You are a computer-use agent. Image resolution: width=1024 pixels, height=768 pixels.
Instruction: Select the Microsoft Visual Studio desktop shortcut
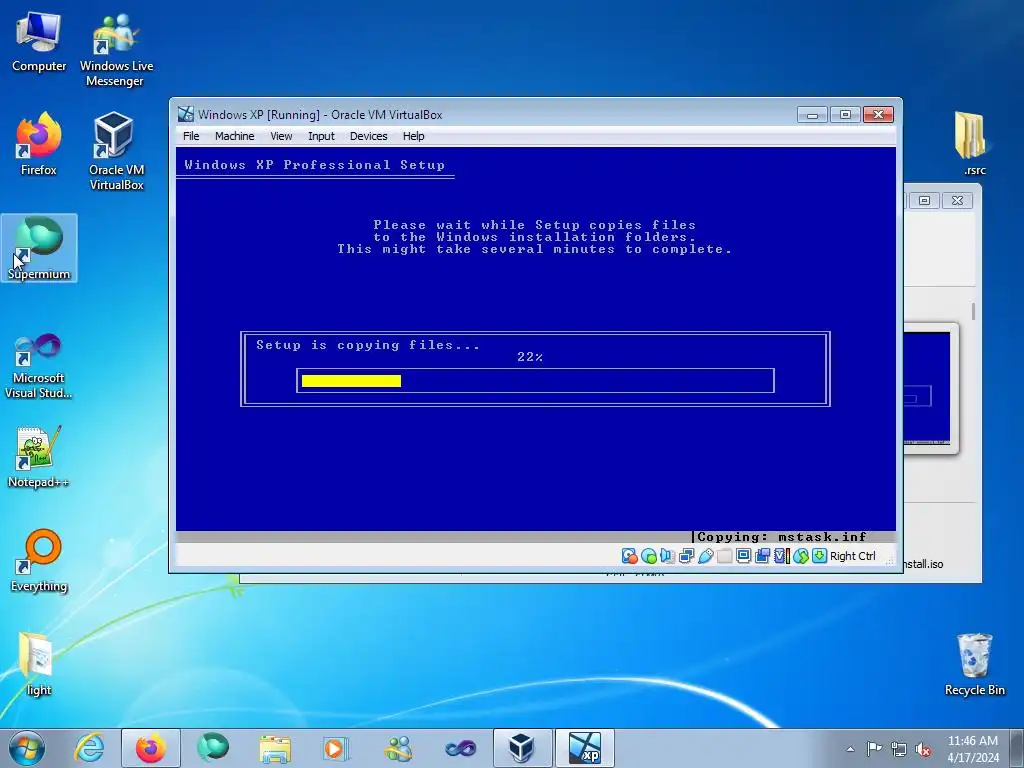39,366
